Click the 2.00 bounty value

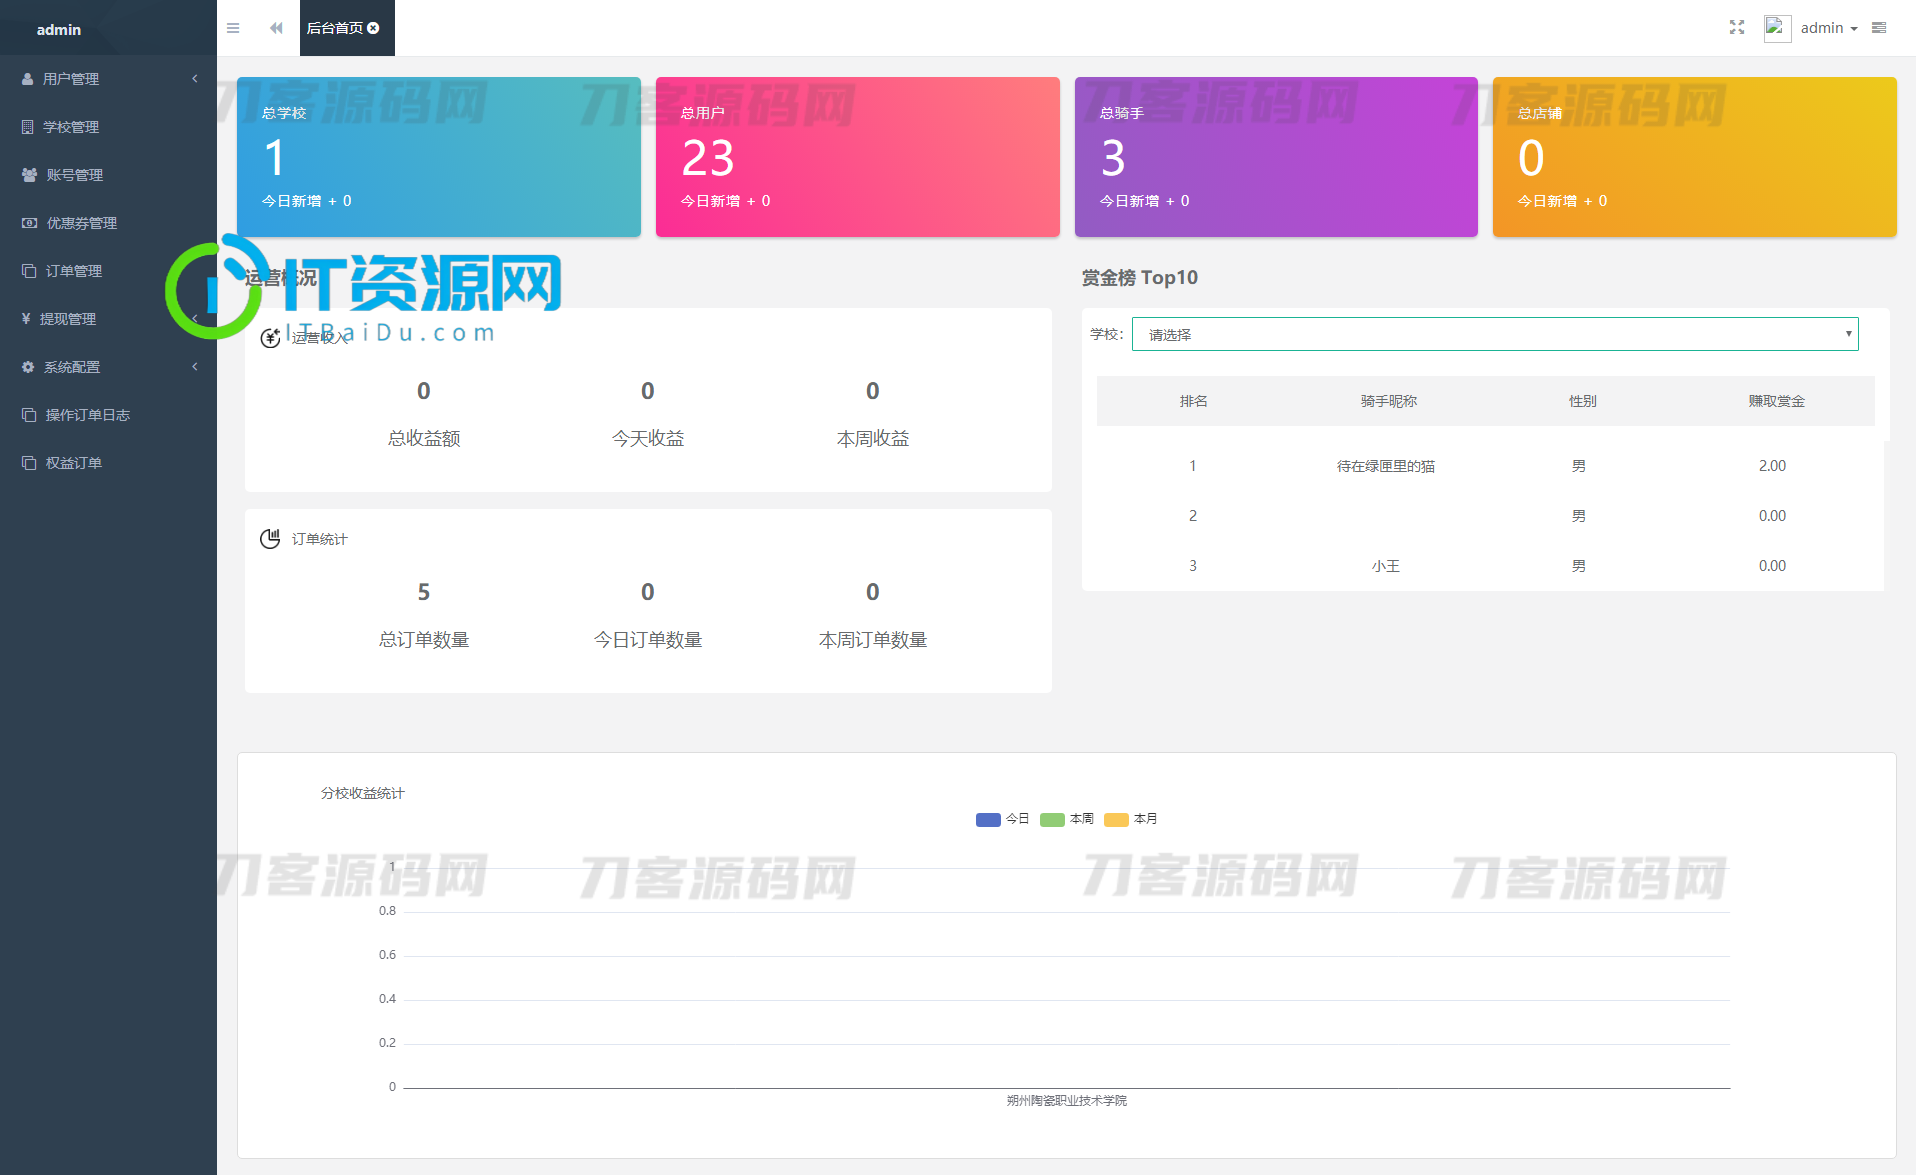point(1772,466)
